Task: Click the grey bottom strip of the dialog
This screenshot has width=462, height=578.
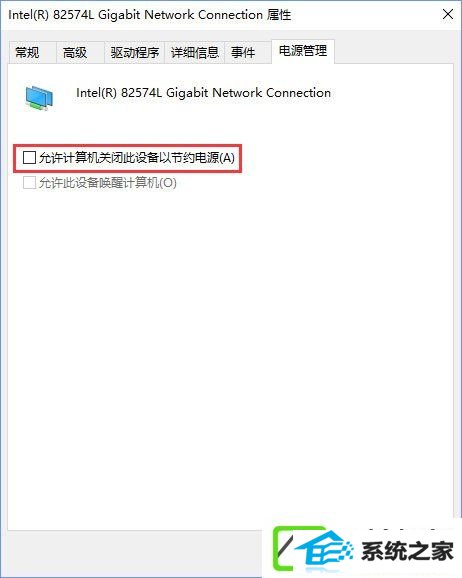Action: [x=135, y=552]
